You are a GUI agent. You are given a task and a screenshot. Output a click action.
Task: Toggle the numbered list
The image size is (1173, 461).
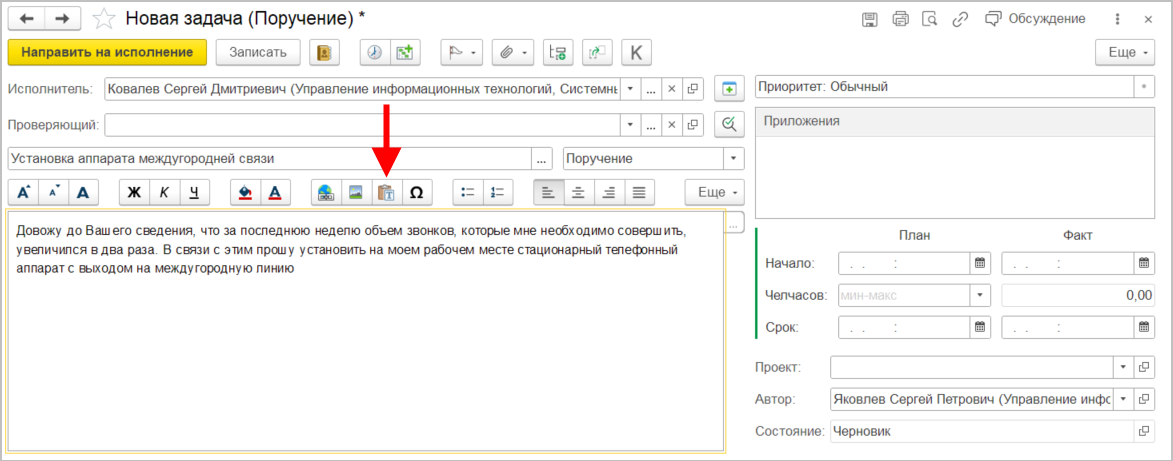pyautogui.click(x=498, y=192)
